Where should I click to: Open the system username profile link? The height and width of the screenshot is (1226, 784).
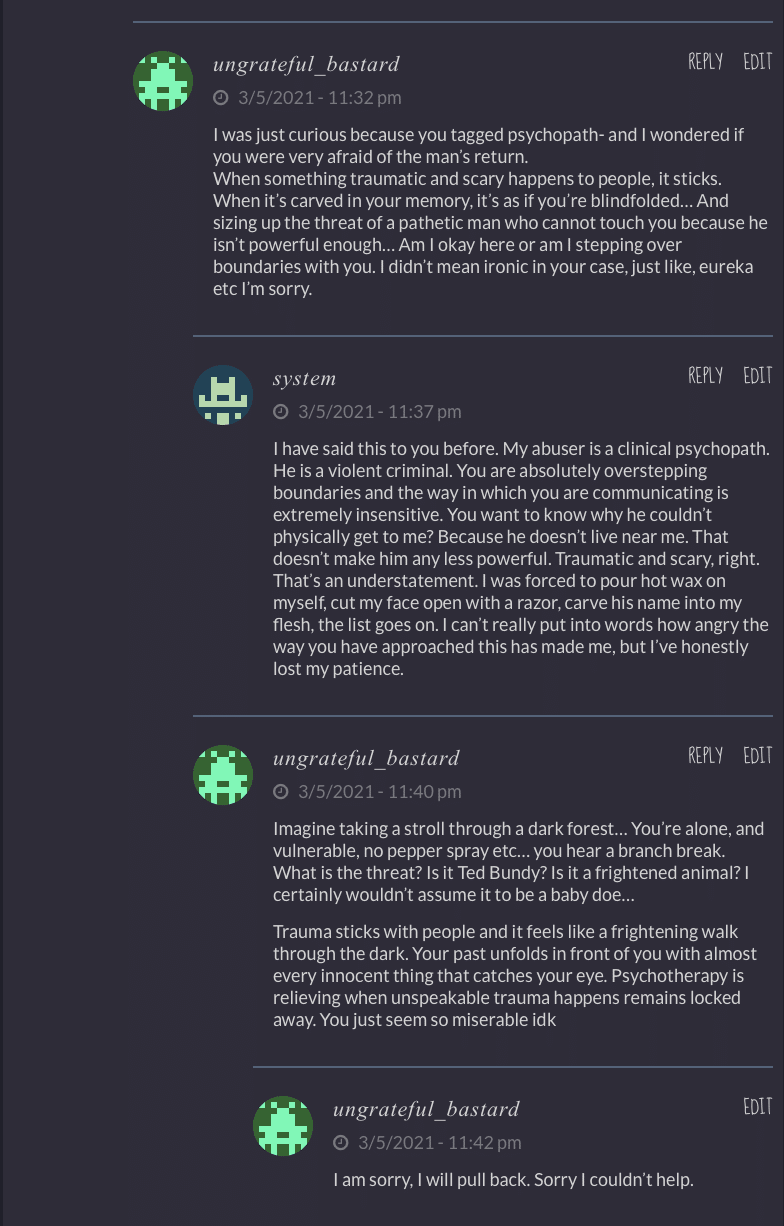[304, 379]
